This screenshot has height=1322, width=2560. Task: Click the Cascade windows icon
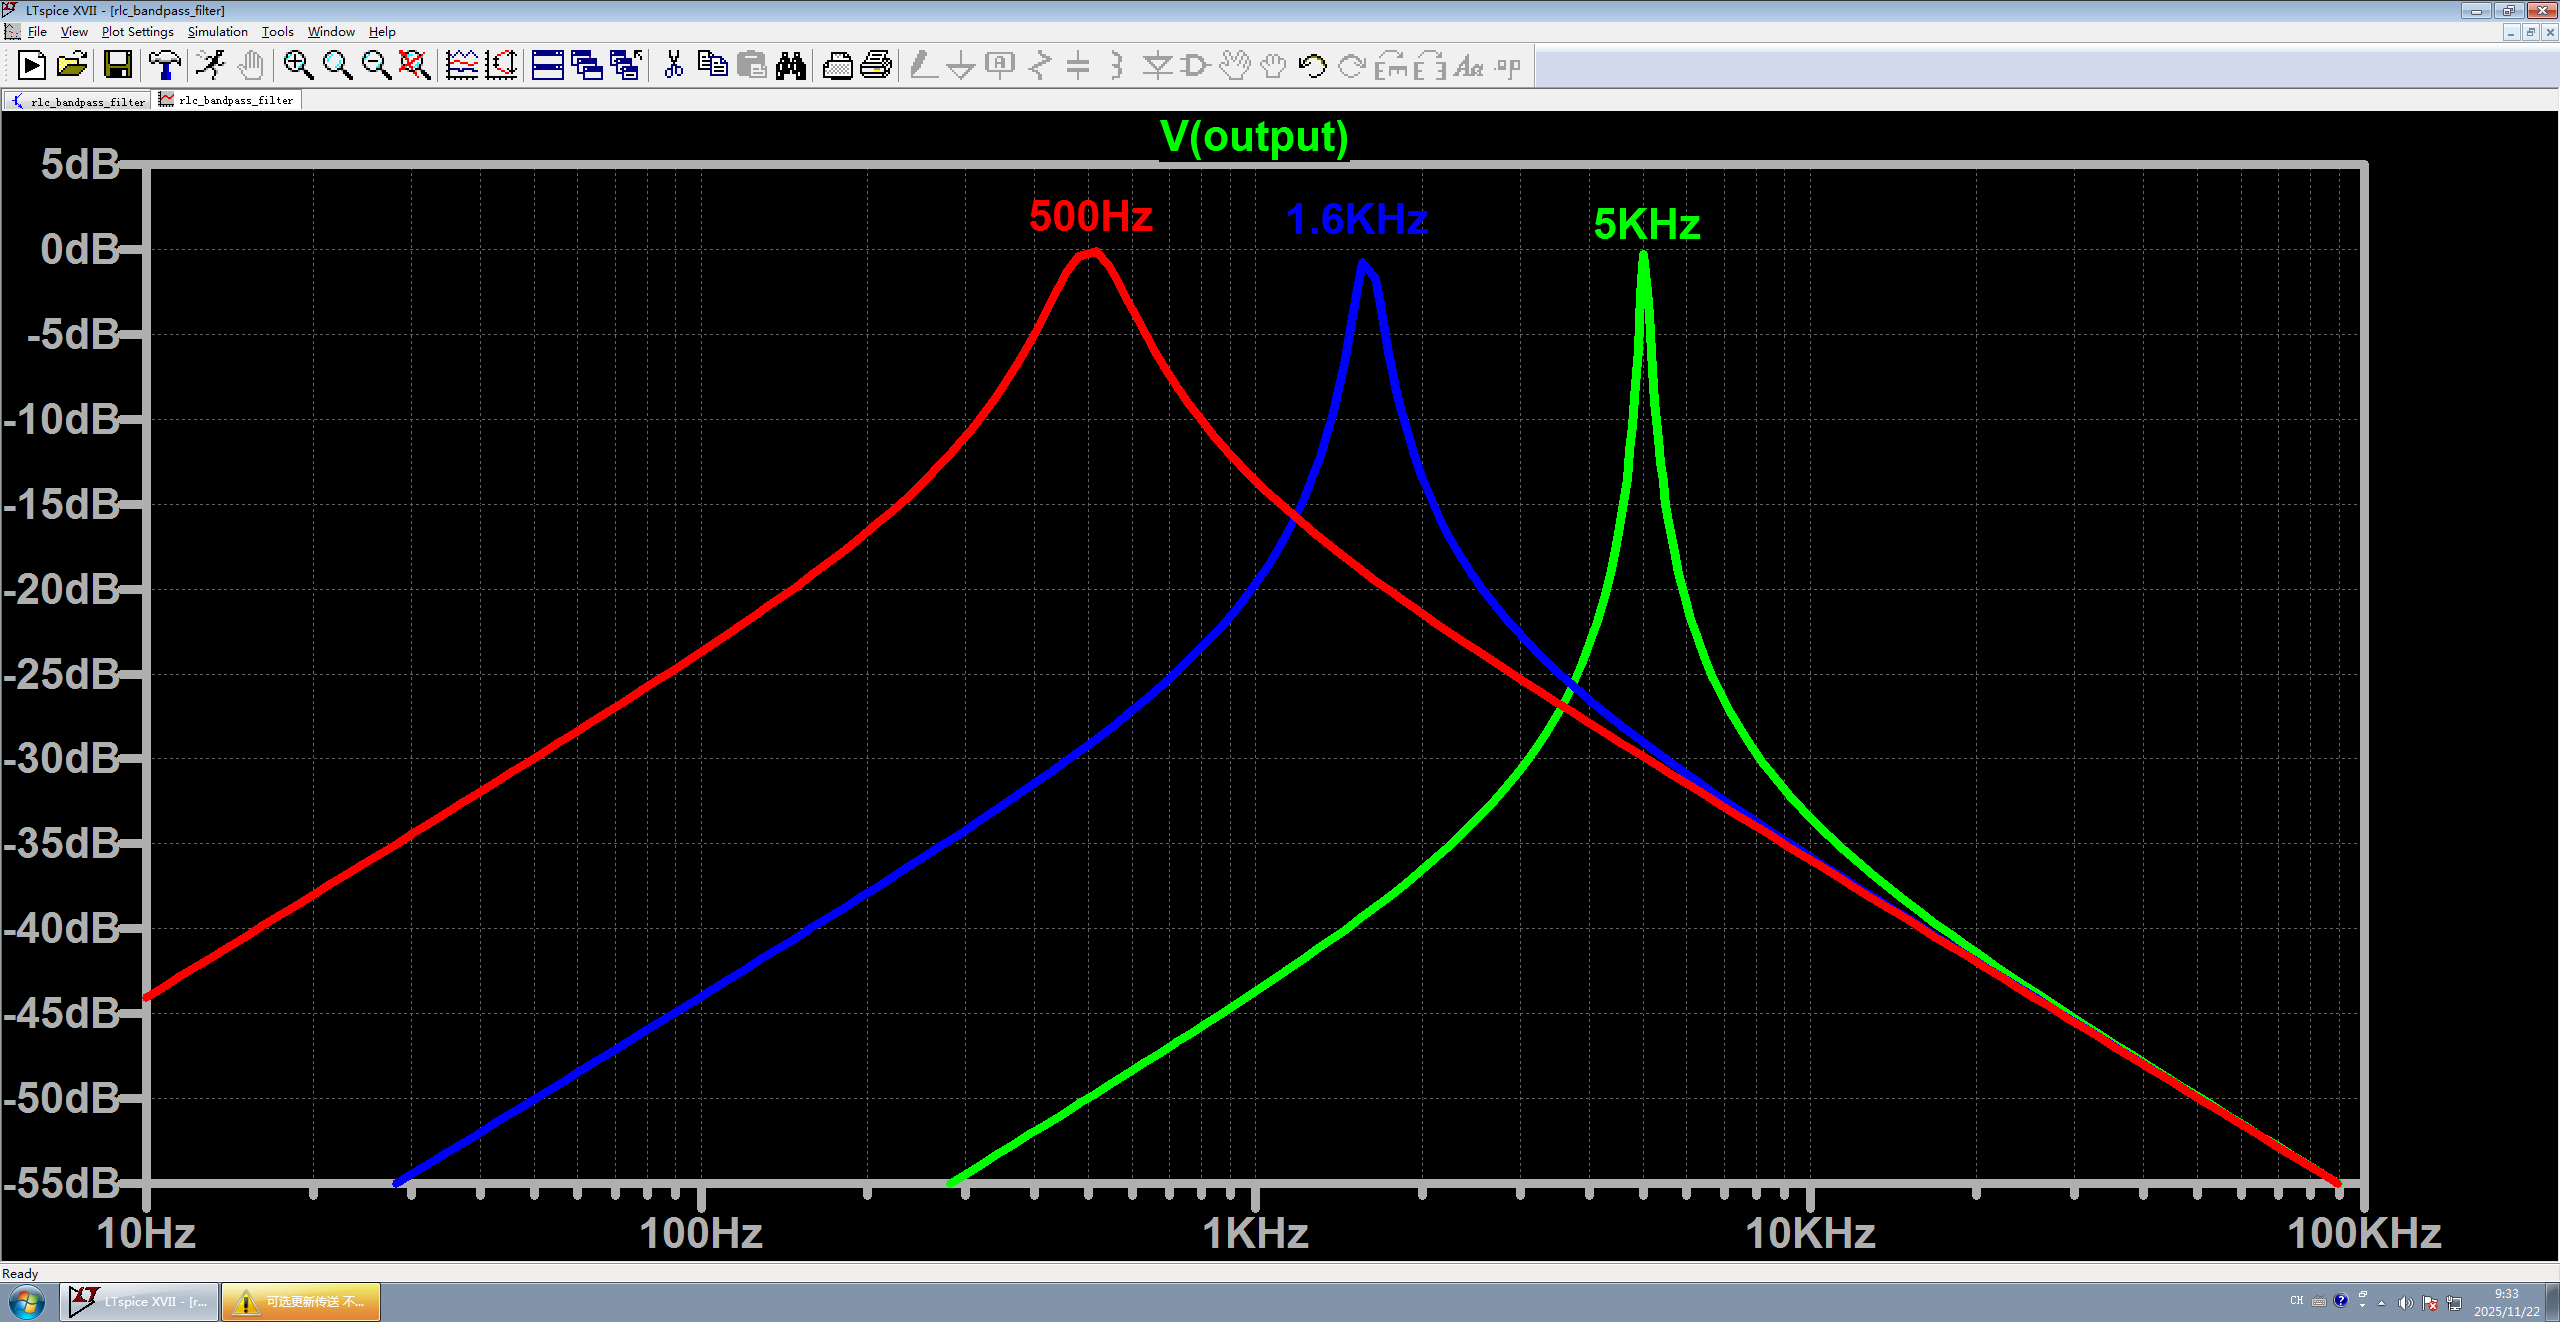[x=586, y=66]
